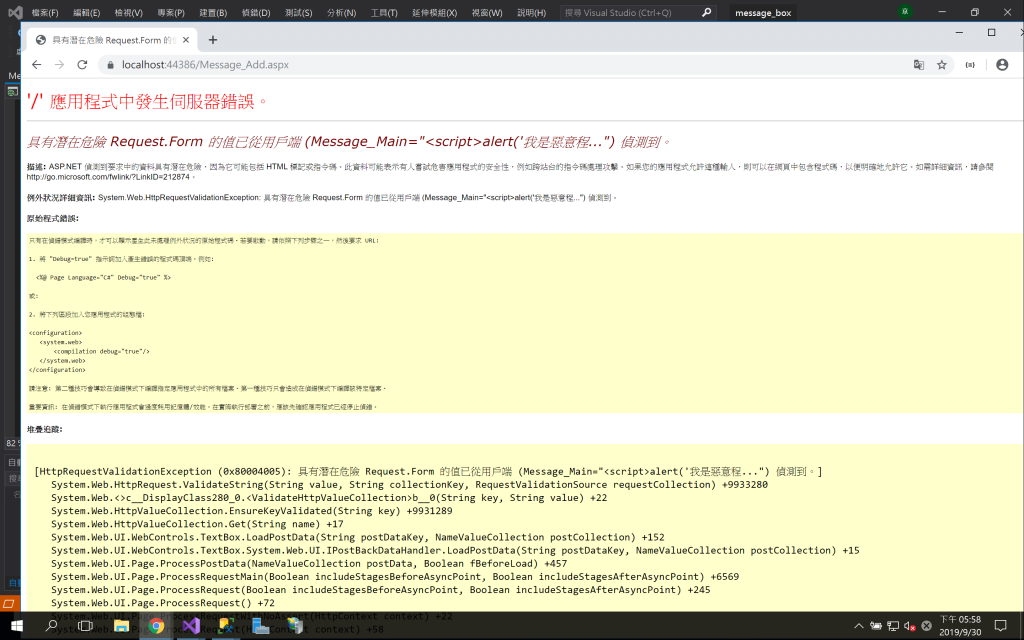Open the 檔案(F) menu in Visual Studio
1024x640 pixels.
tap(45, 13)
